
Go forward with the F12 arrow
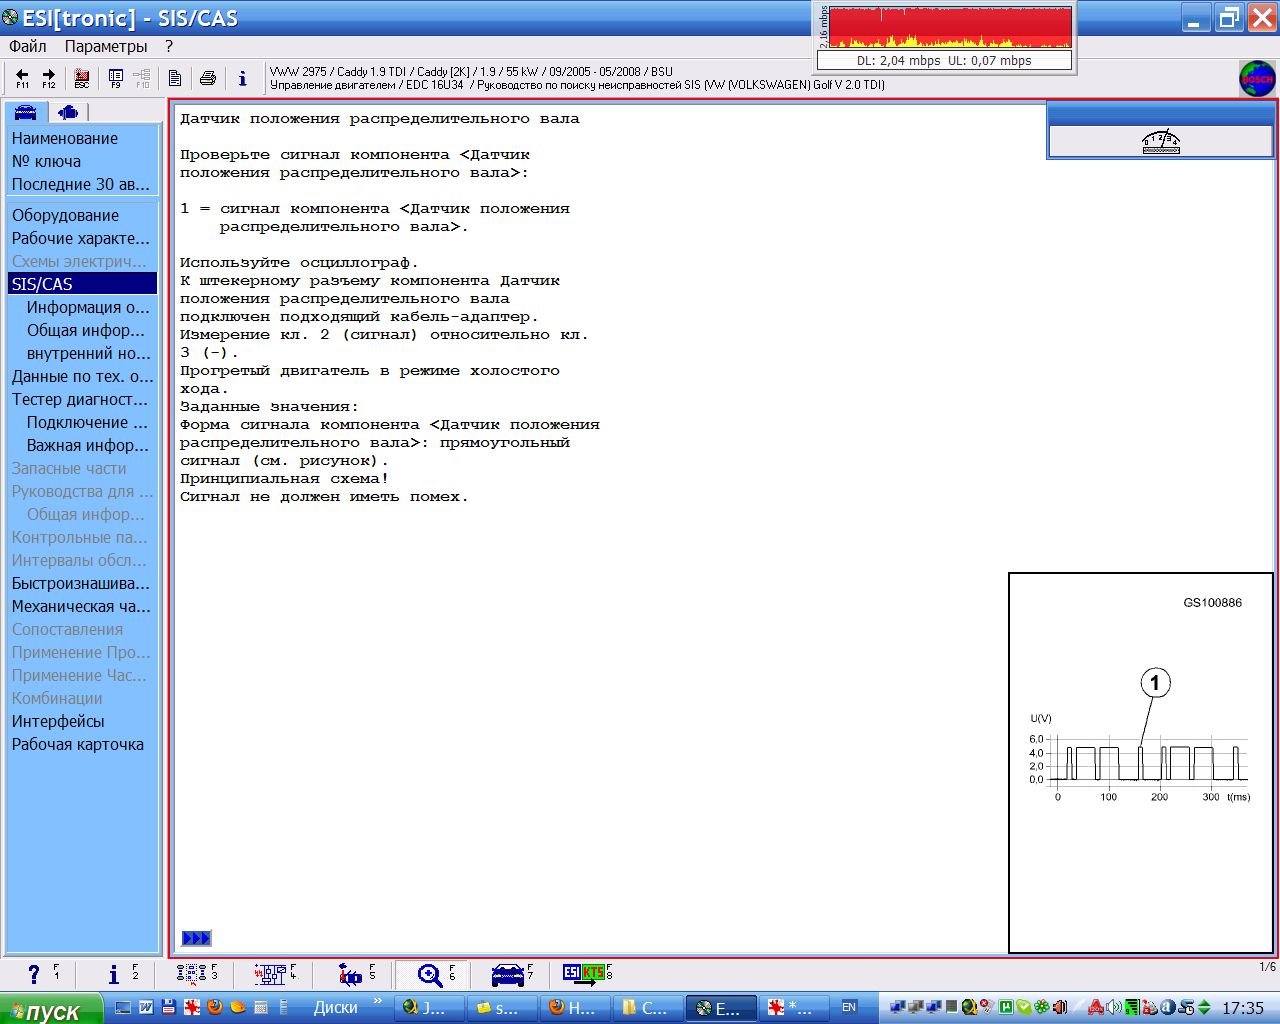[49, 78]
